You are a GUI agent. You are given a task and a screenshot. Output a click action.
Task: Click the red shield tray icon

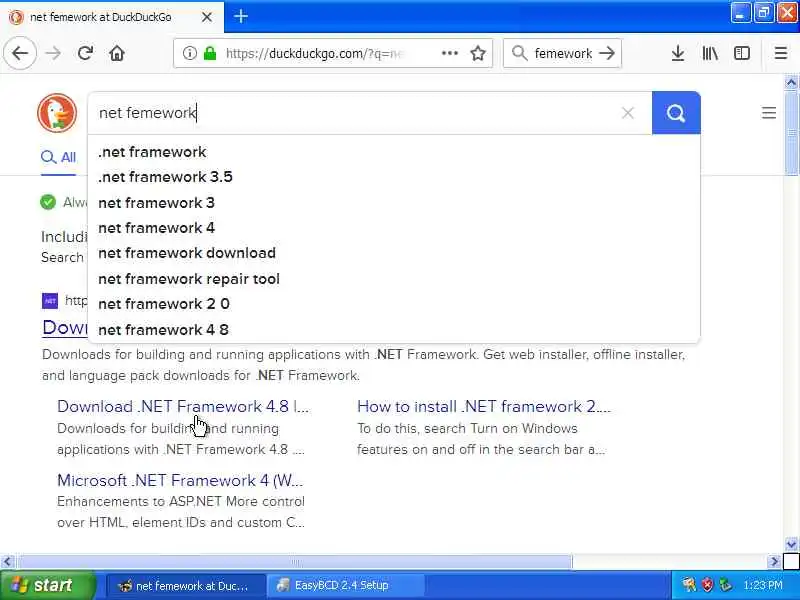point(707,585)
